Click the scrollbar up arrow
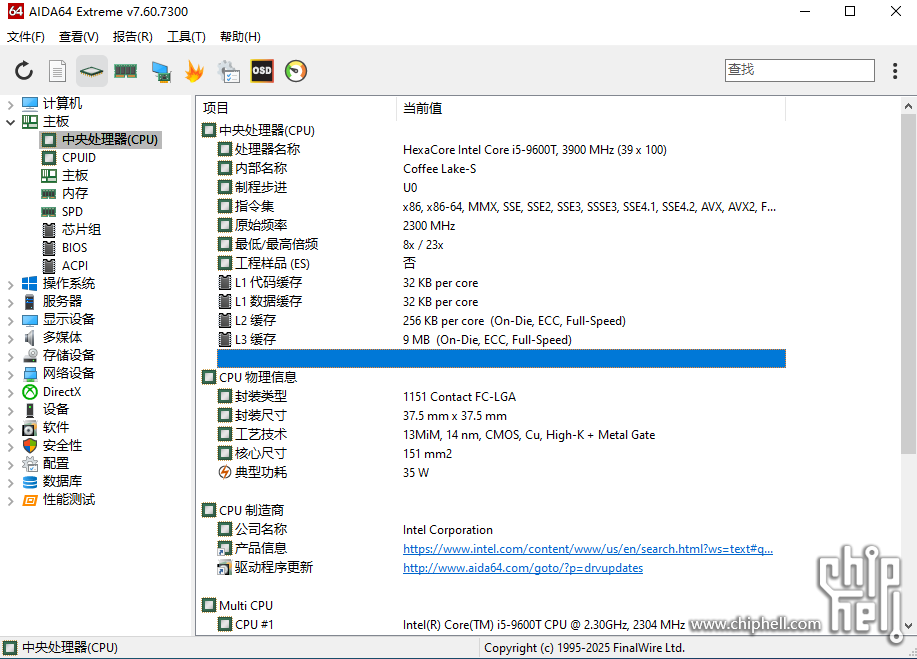Screen dimensions: 917x659 click(908, 106)
